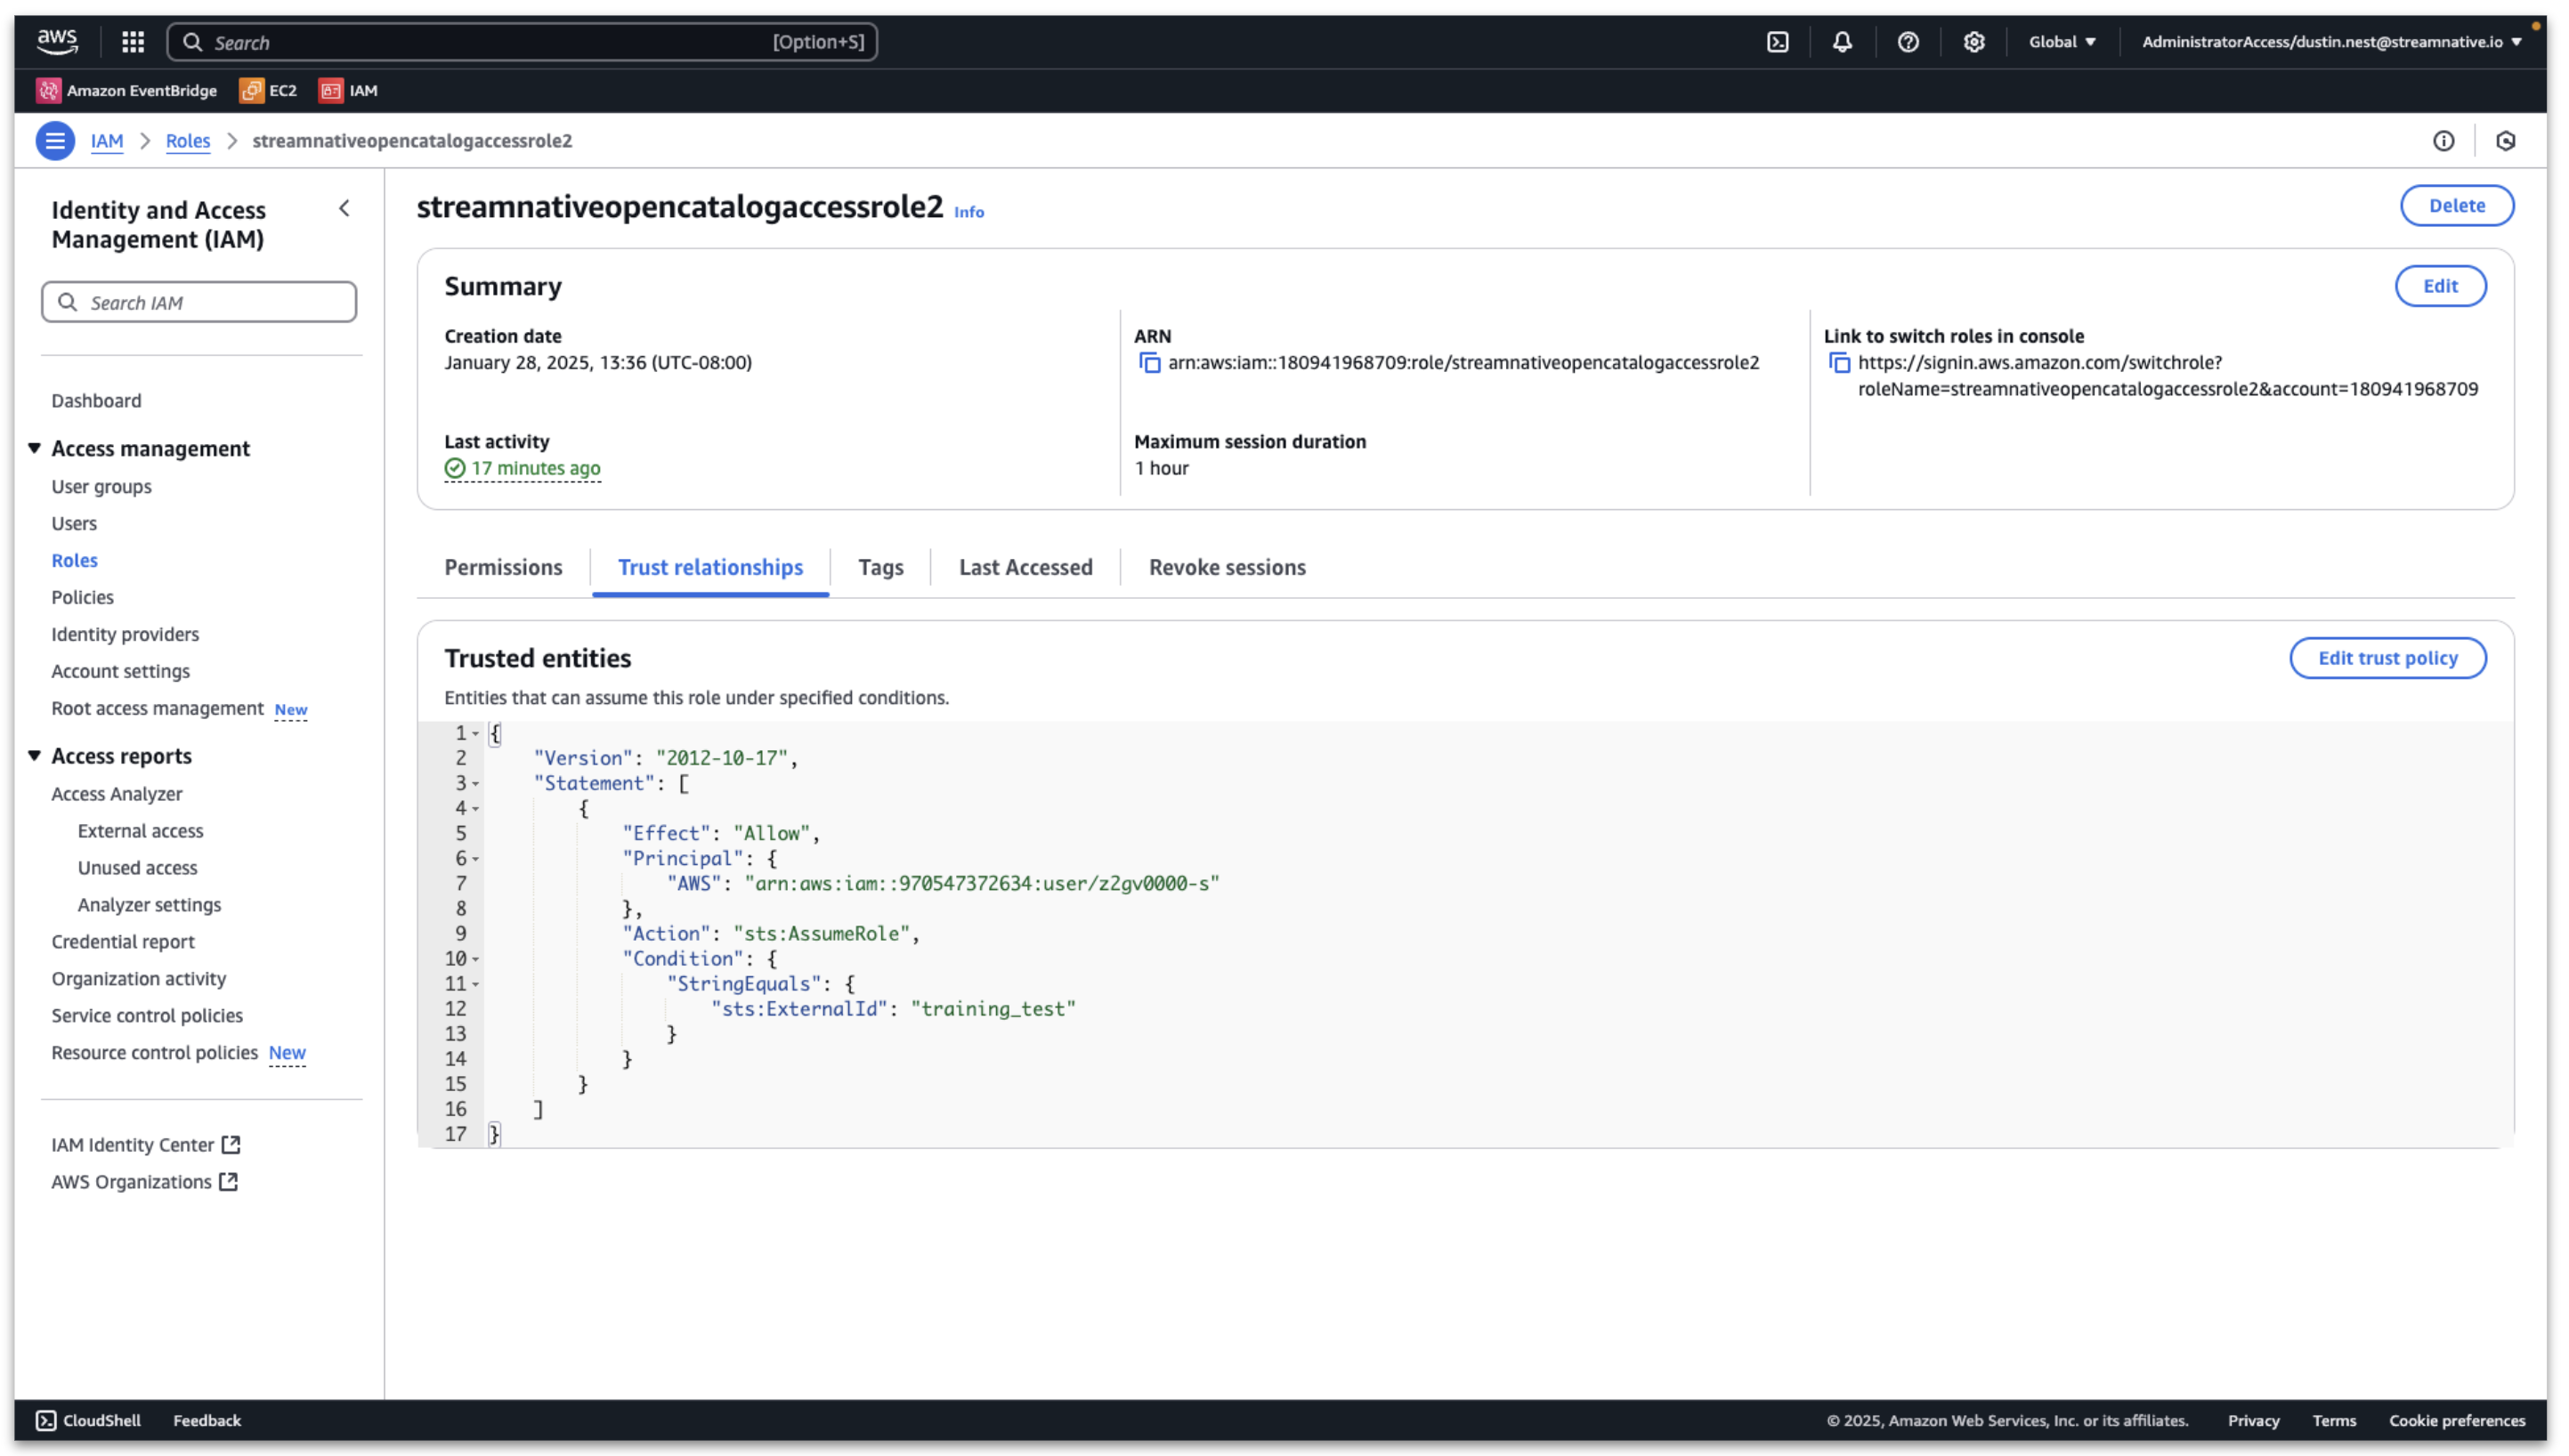Image resolution: width=2569 pixels, height=1456 pixels.
Task: View notifications via the bell icon
Action: (1843, 42)
